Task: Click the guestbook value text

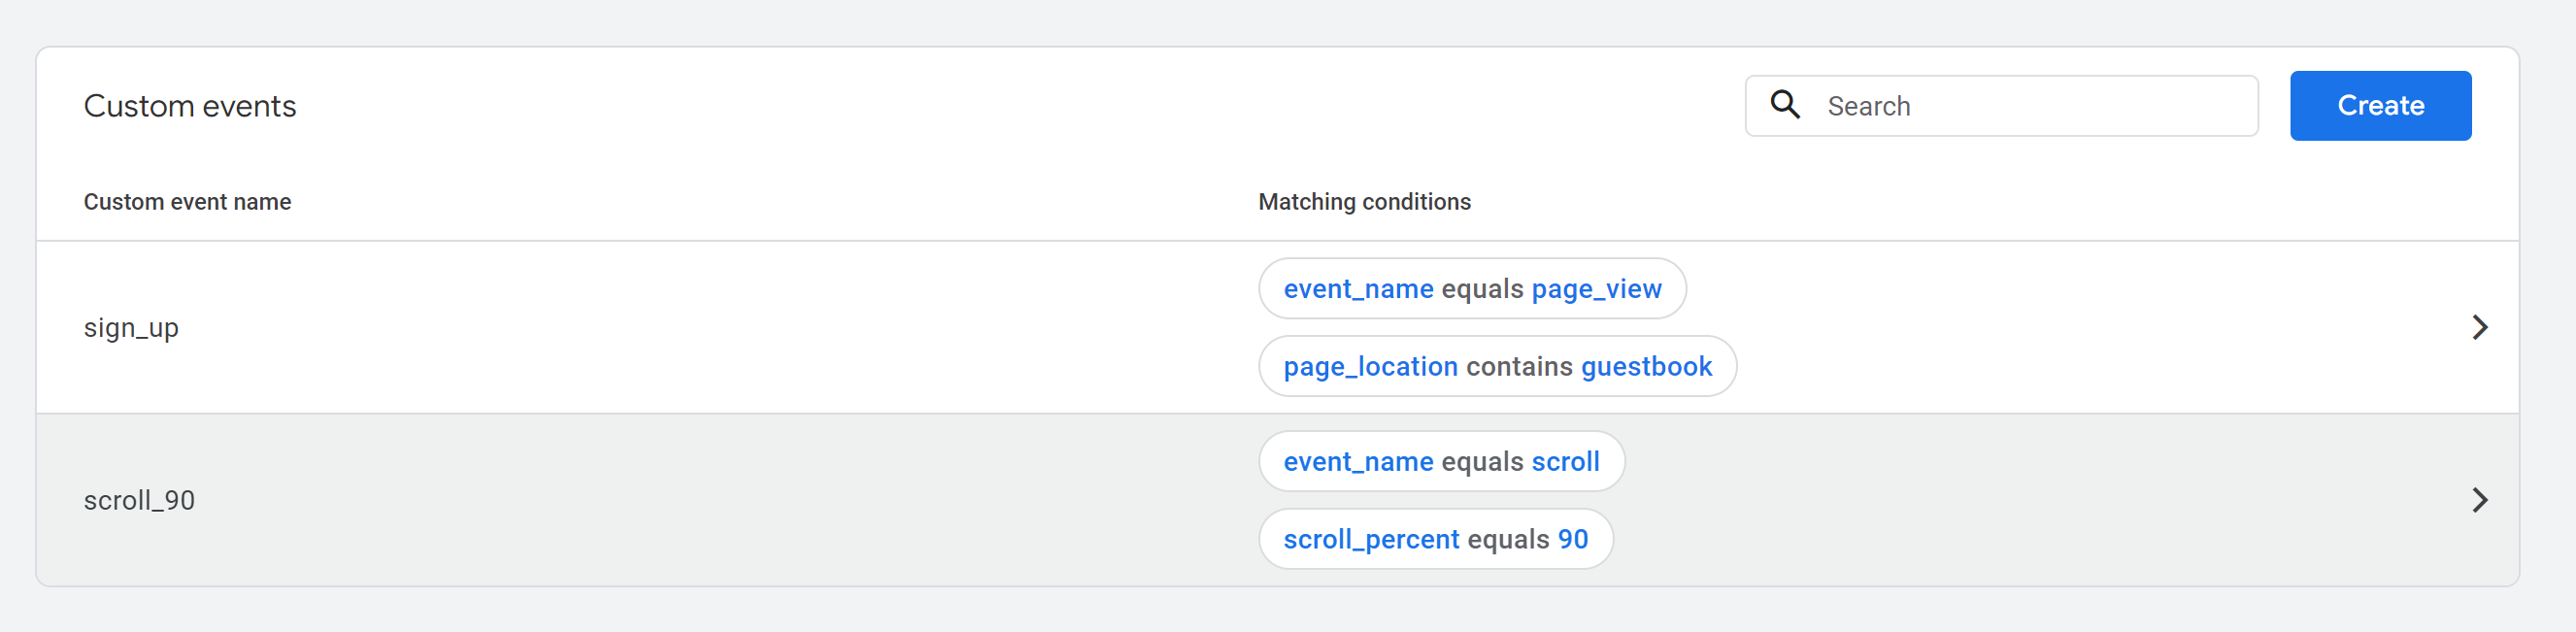Action: tap(1646, 367)
